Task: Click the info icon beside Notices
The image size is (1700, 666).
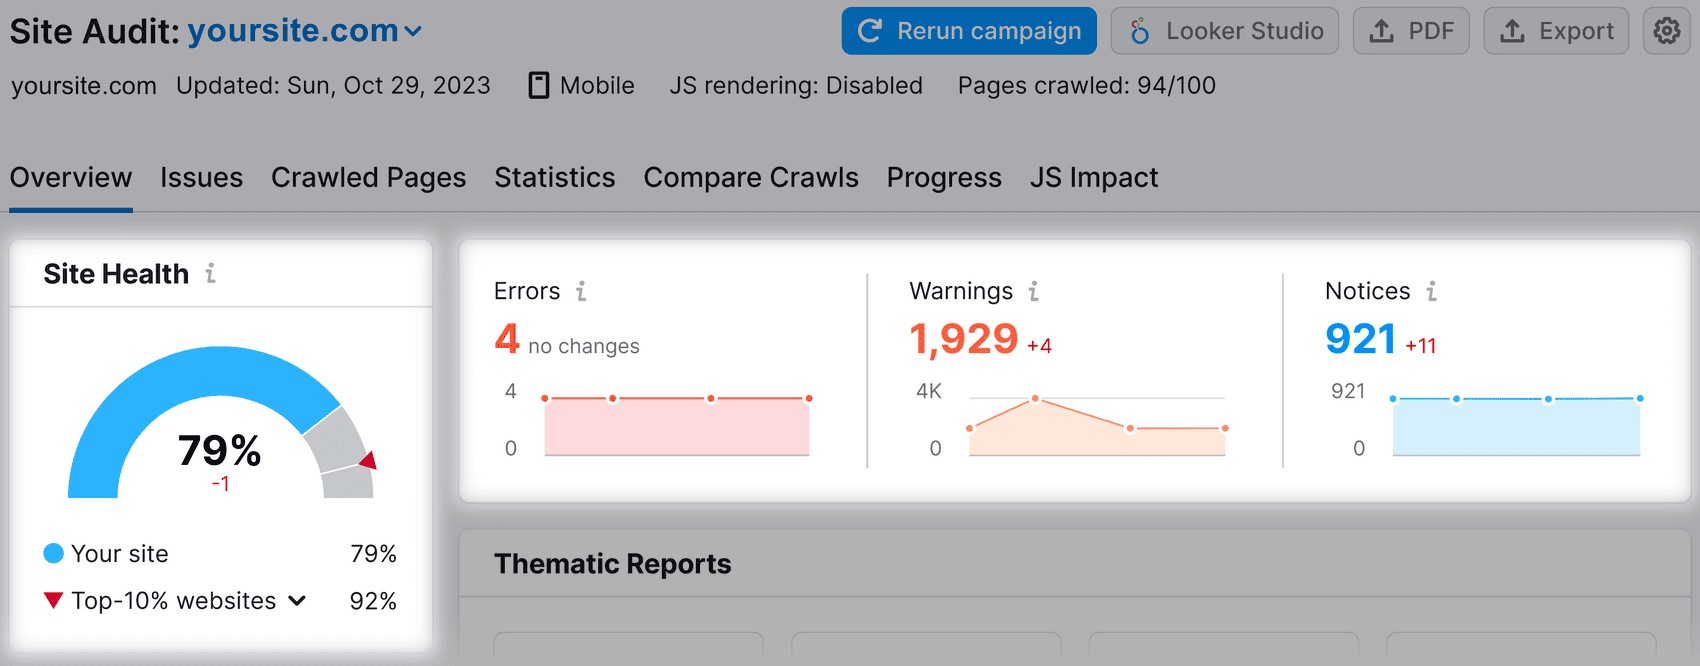Action: [1432, 291]
